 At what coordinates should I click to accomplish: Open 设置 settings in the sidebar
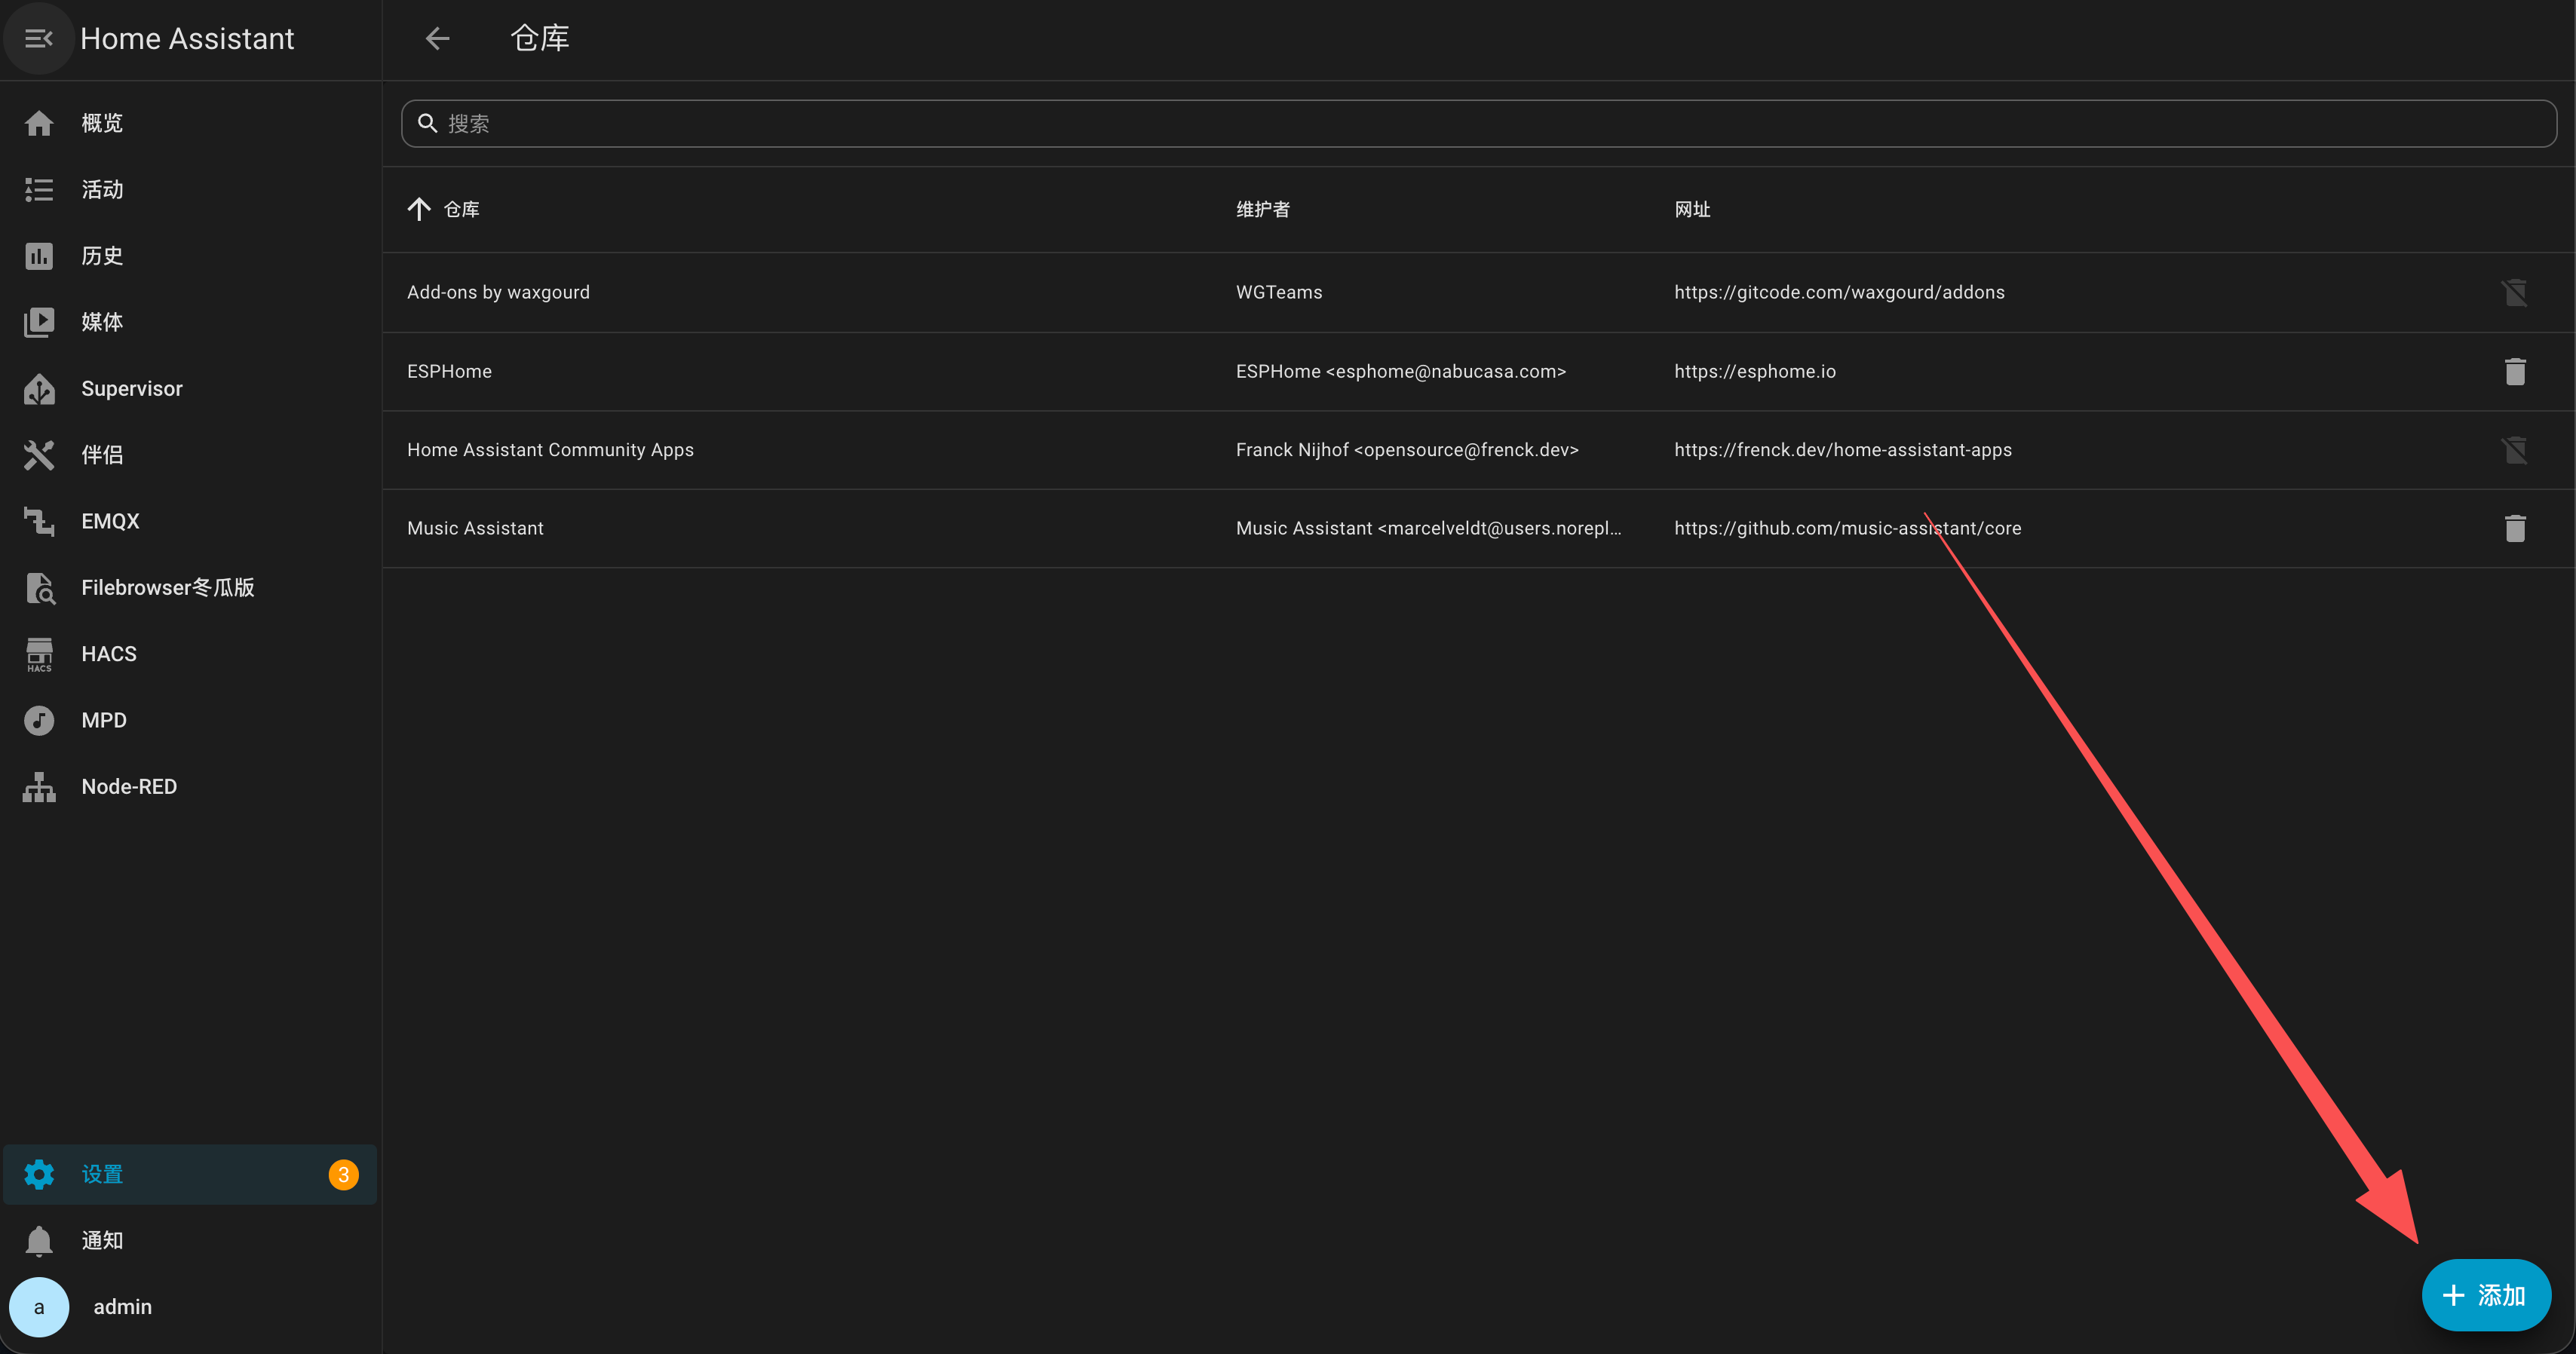point(190,1175)
